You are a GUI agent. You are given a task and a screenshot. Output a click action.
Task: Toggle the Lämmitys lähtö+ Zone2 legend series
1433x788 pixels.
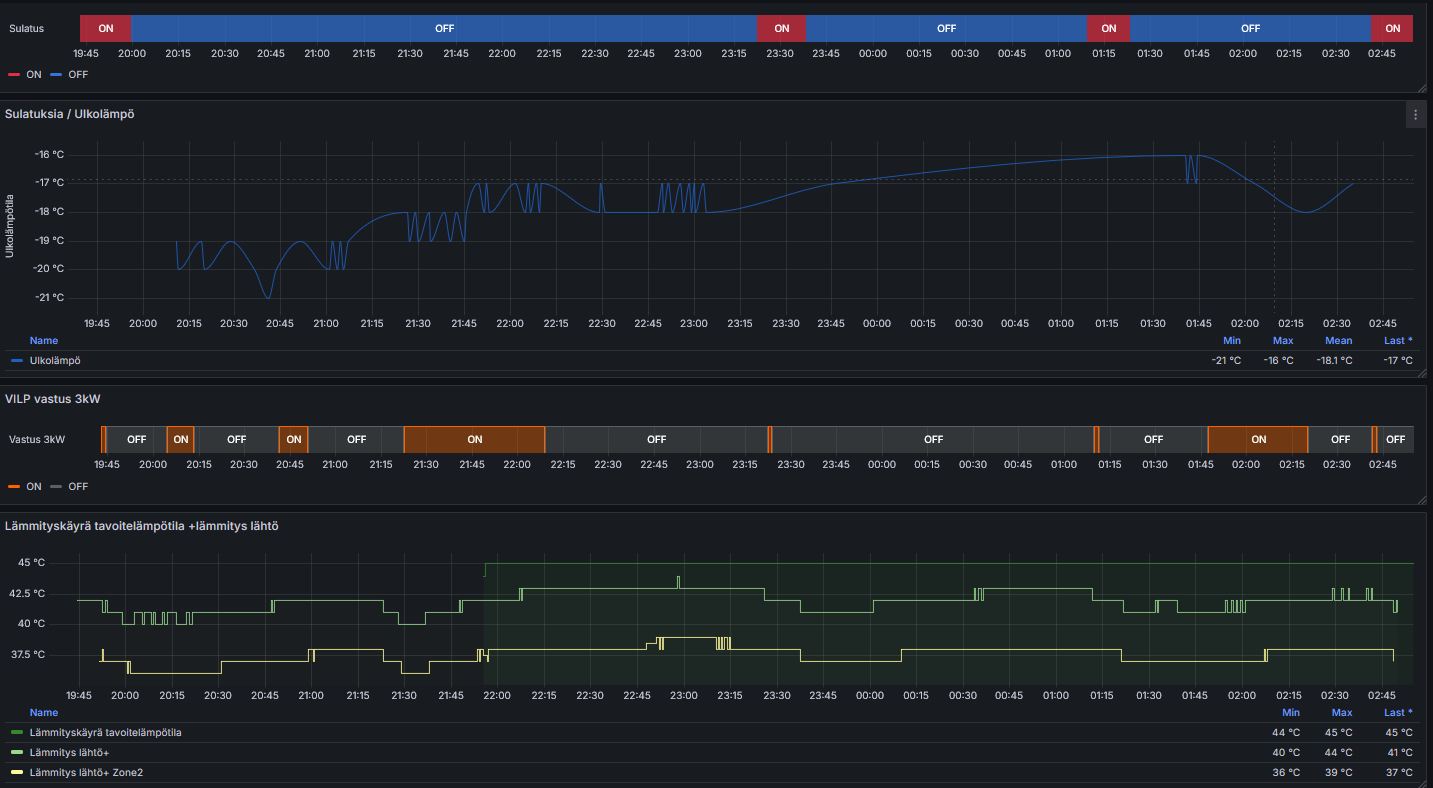[86, 772]
